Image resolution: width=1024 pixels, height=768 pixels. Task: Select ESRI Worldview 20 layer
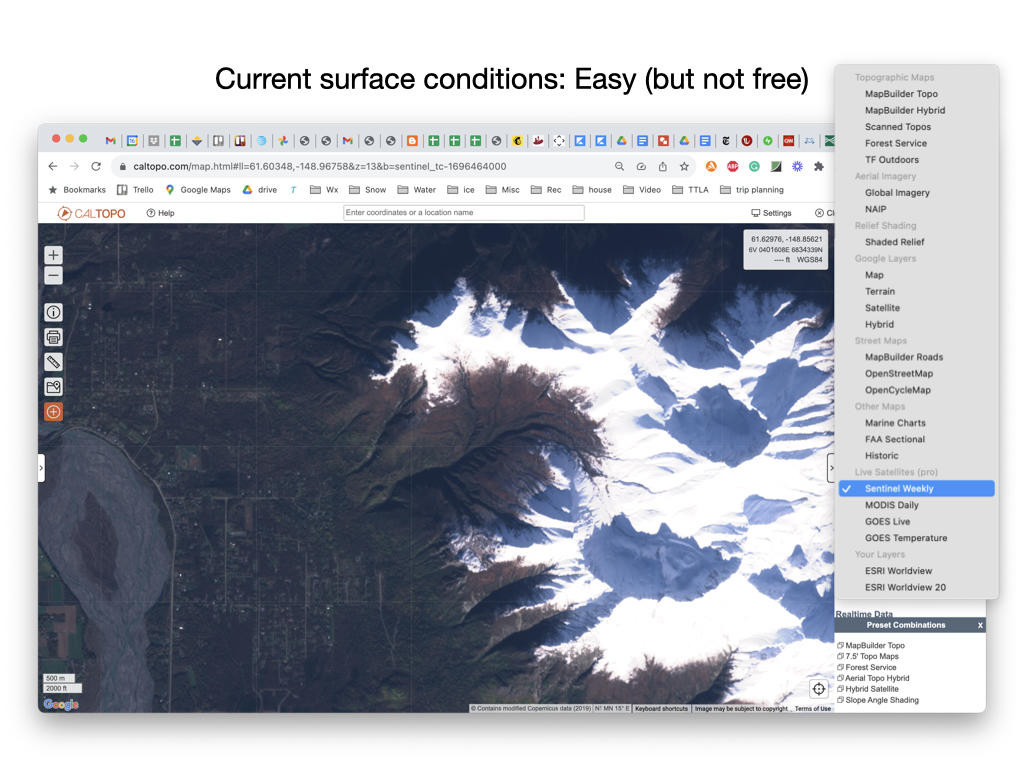905,587
